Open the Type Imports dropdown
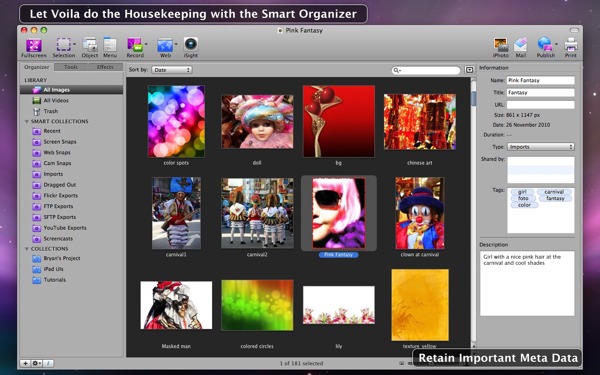Image resolution: width=600 pixels, height=375 pixels. [x=541, y=147]
